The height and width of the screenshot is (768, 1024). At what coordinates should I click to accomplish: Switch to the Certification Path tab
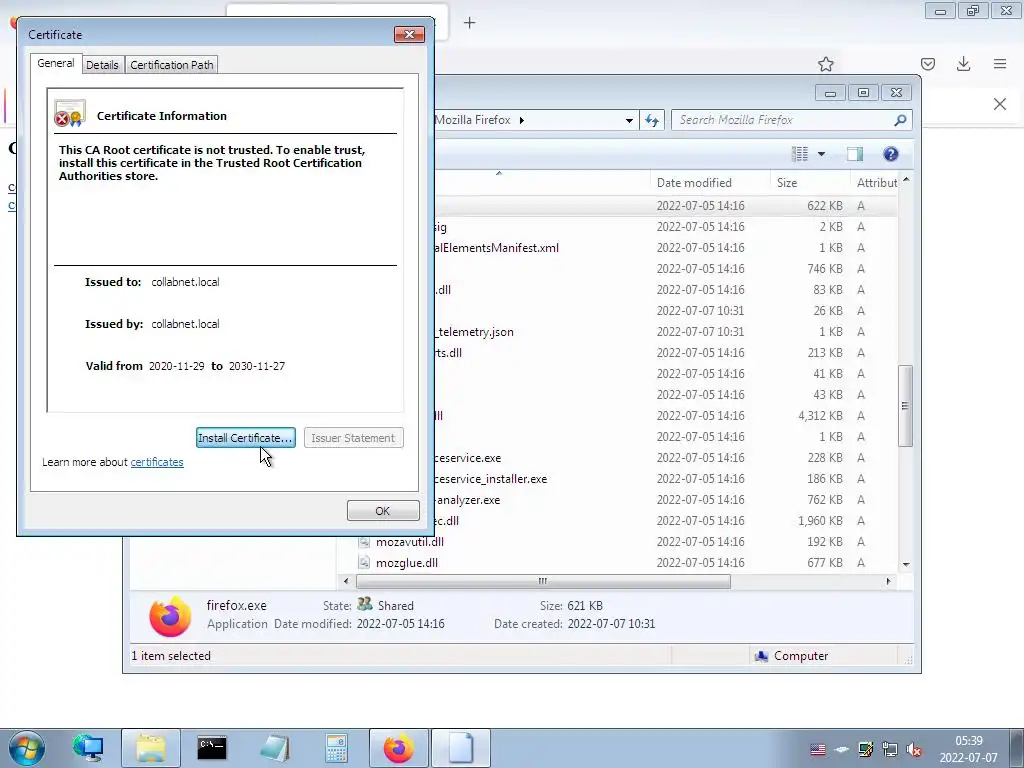[172, 65]
